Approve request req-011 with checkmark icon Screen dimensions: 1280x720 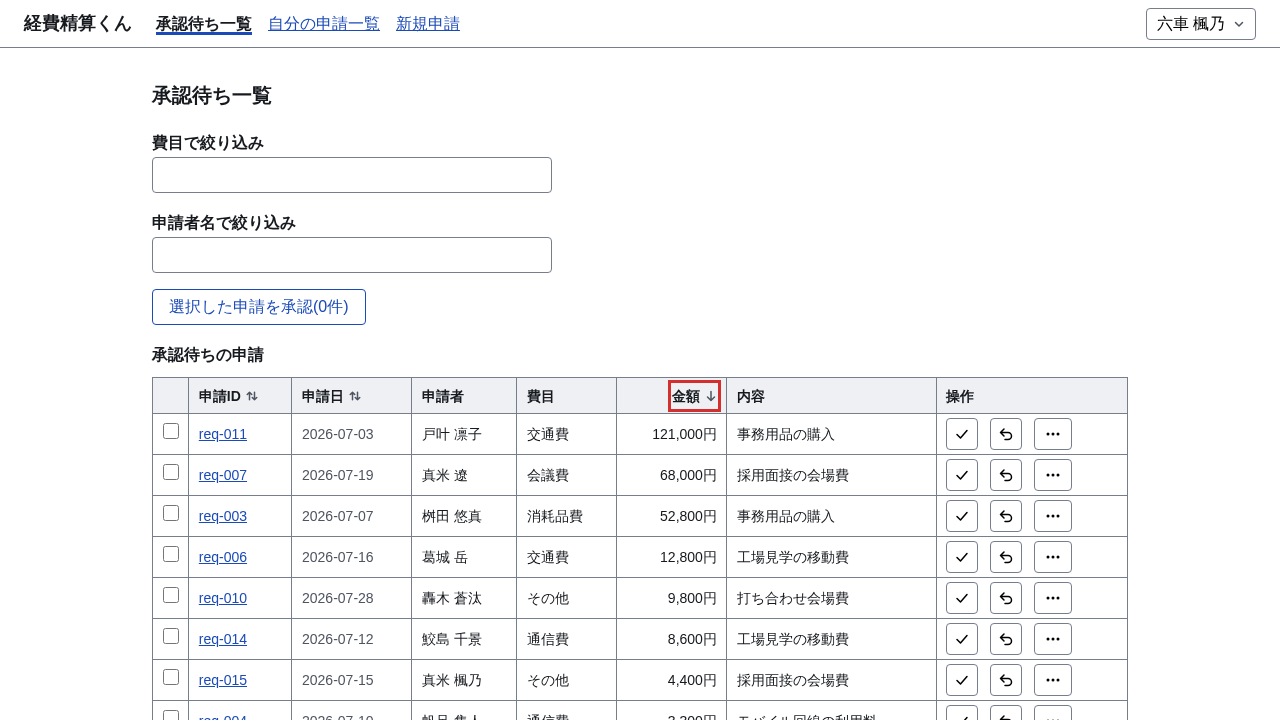(962, 434)
